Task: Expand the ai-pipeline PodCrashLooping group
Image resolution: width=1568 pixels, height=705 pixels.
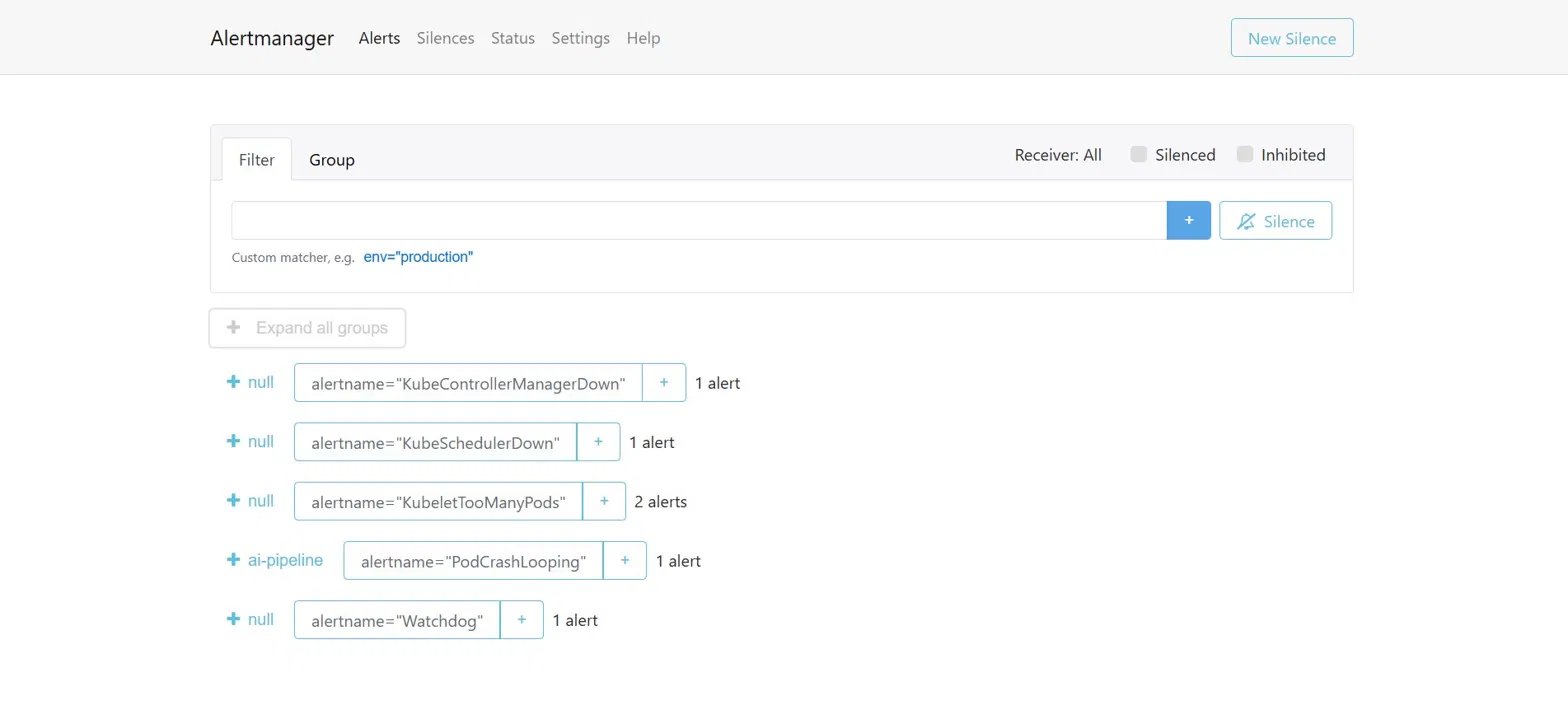Action: point(275,560)
